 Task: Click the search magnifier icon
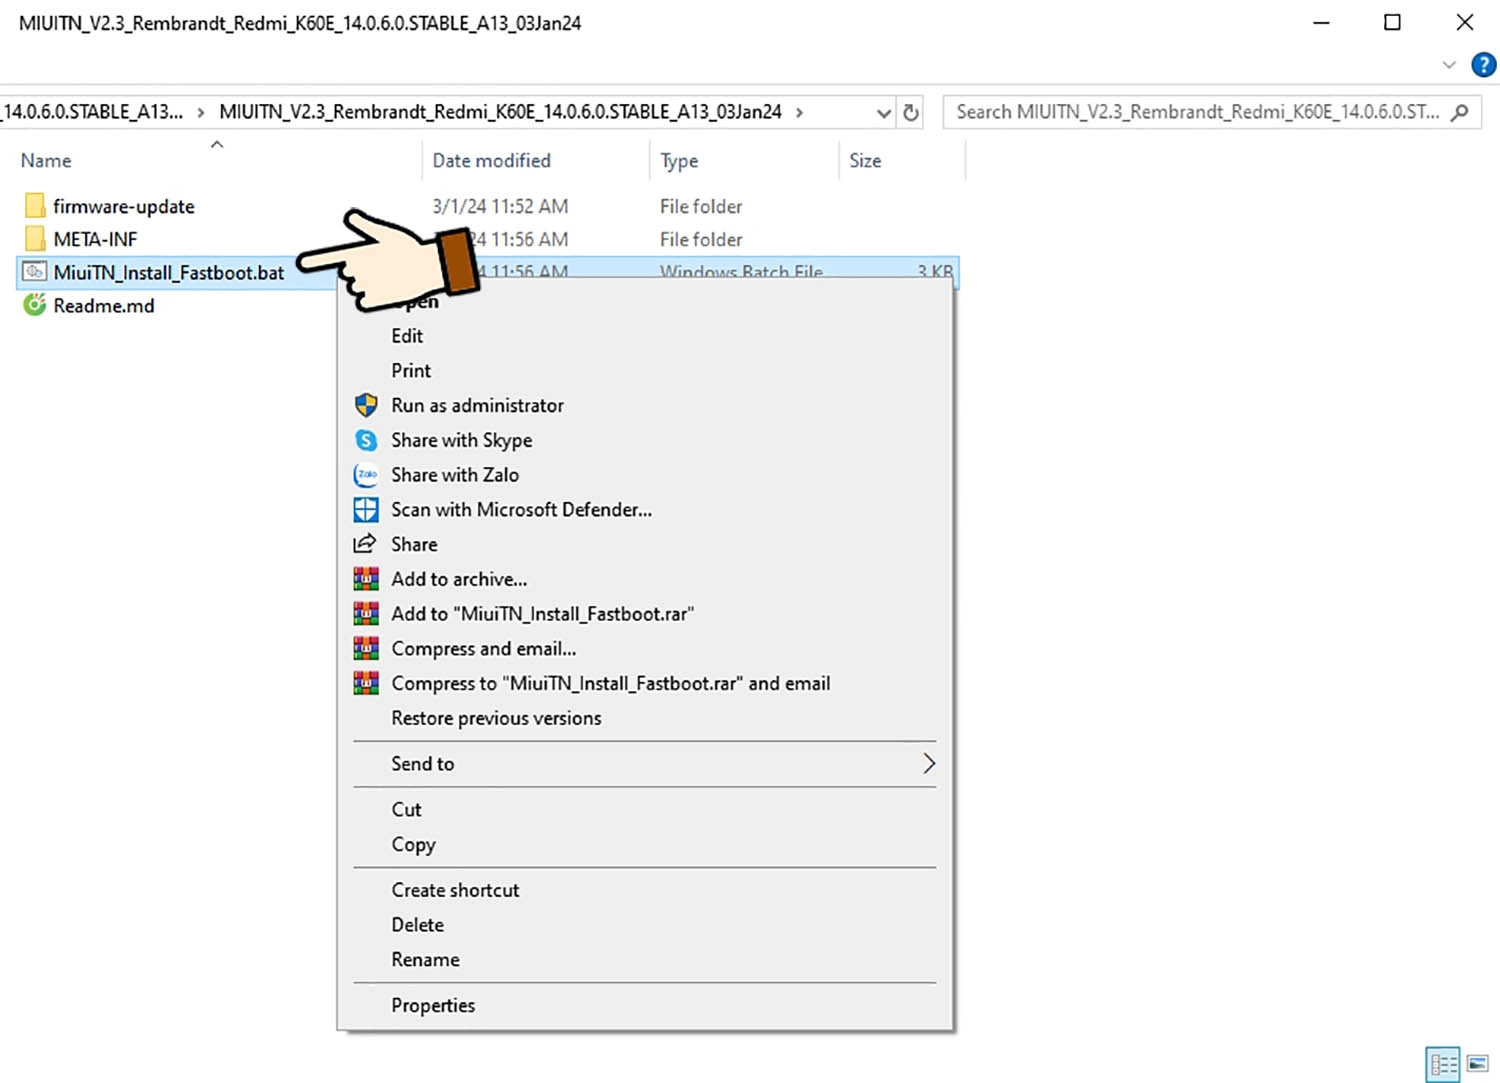(1460, 112)
